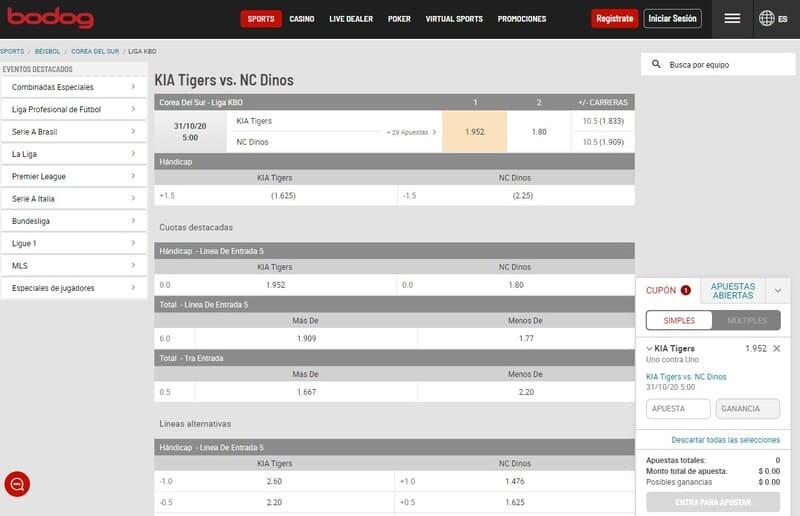The image size is (800, 516).
Task: Expand the +29 Apuestas markets
Action: pyautogui.click(x=407, y=132)
